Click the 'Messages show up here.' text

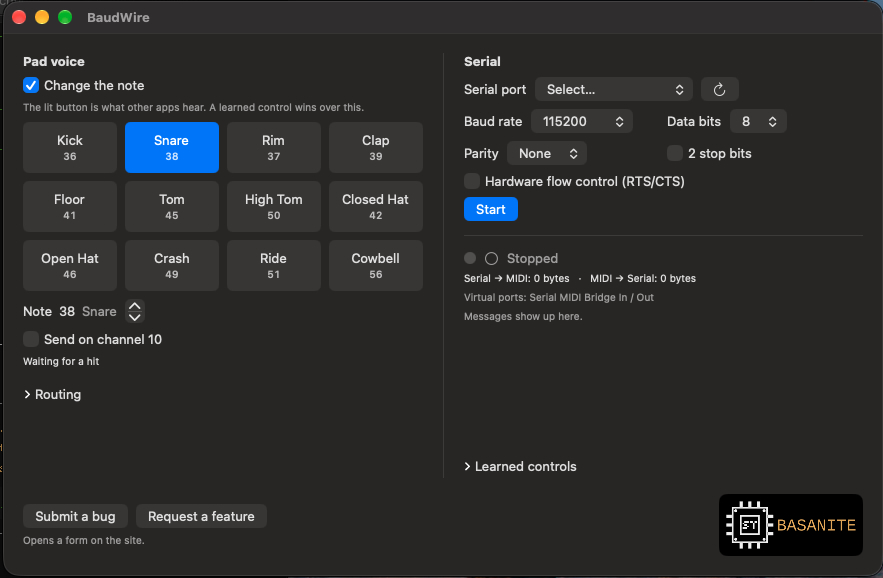(x=523, y=317)
